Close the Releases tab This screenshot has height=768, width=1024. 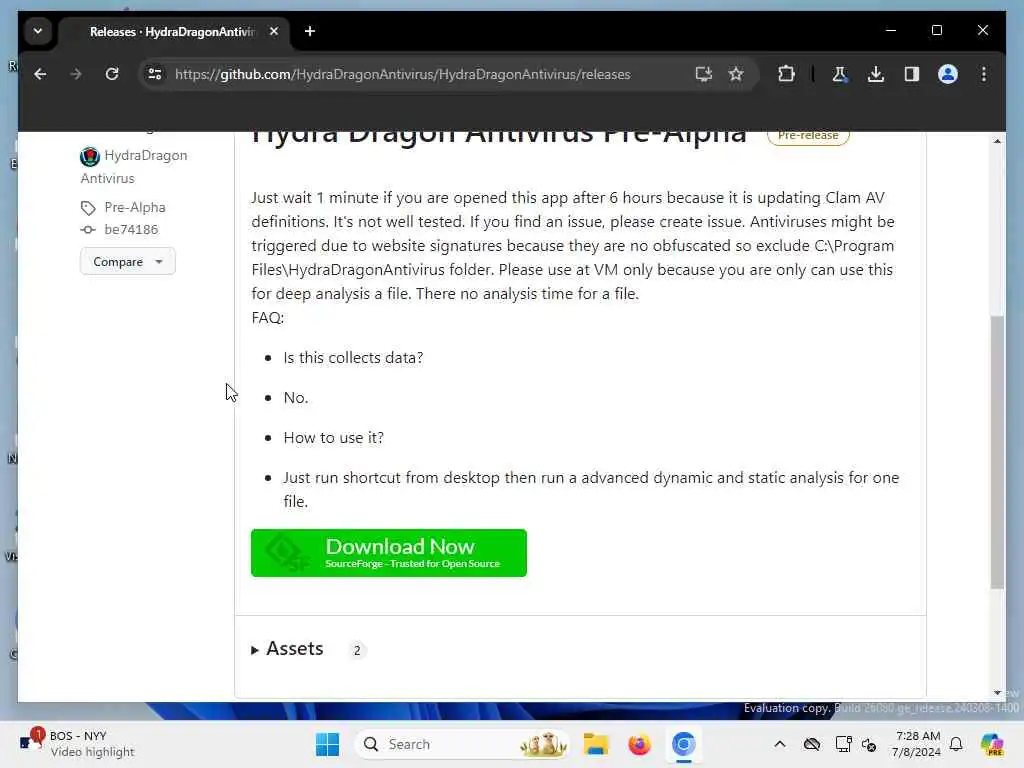coord(274,31)
